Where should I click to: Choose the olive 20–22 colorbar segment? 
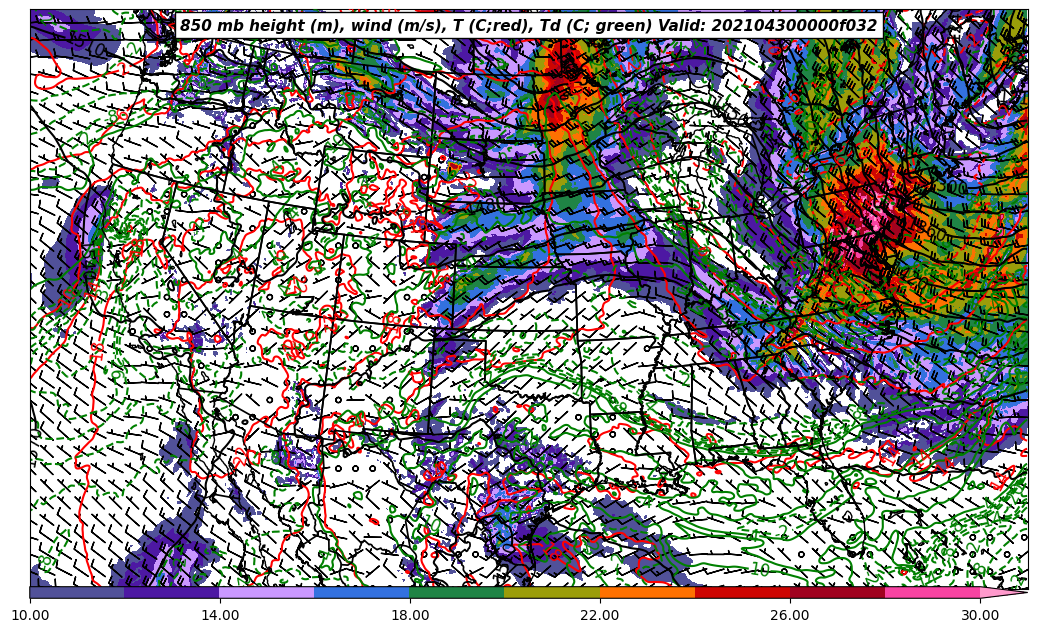552,592
